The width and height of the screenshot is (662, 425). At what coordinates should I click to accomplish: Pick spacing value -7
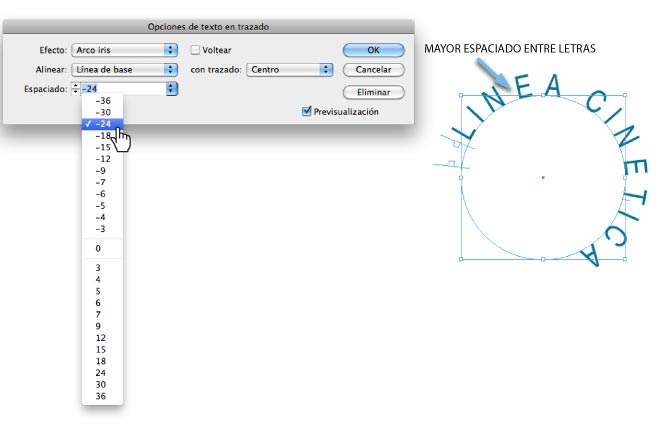pyautogui.click(x=103, y=182)
